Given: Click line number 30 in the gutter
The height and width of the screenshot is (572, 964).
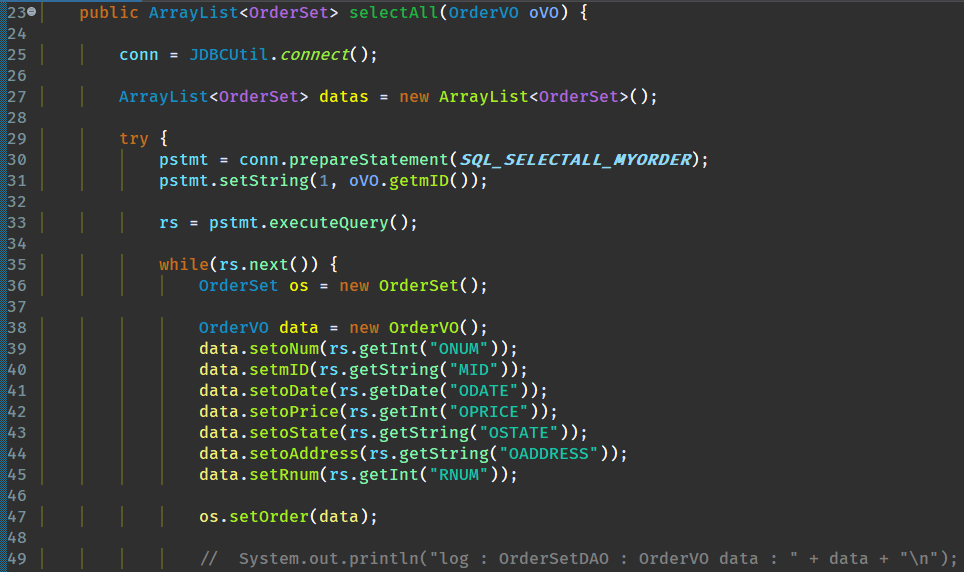Looking at the screenshot, I should 17,160.
